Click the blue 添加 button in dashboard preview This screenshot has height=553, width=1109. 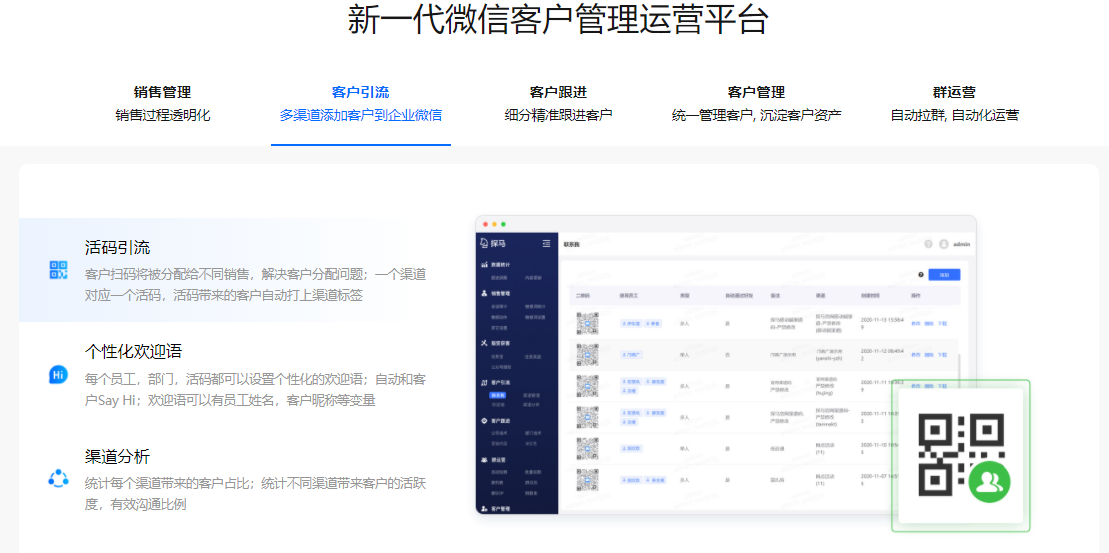click(944, 275)
